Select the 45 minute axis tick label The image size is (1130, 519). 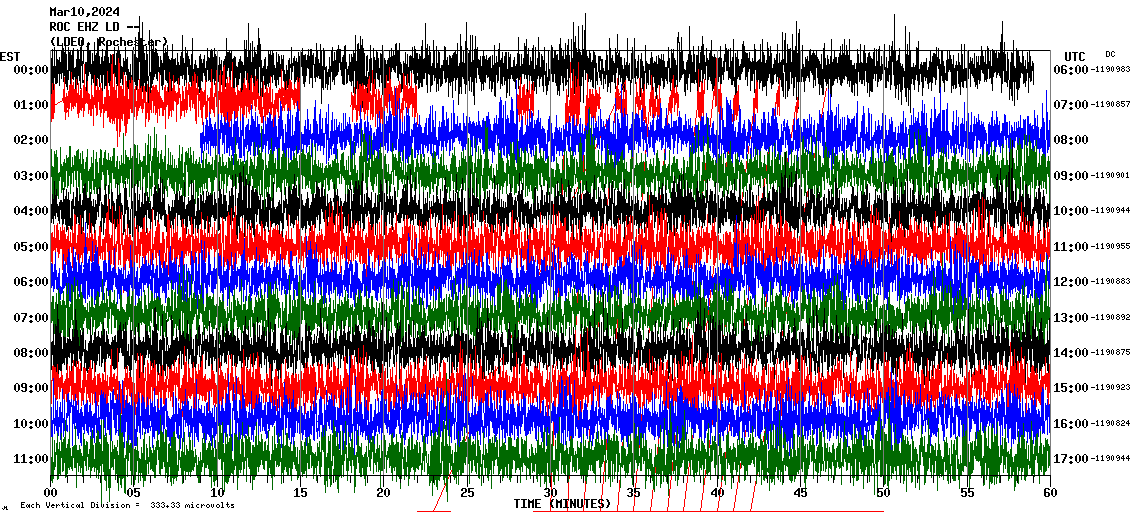point(800,493)
